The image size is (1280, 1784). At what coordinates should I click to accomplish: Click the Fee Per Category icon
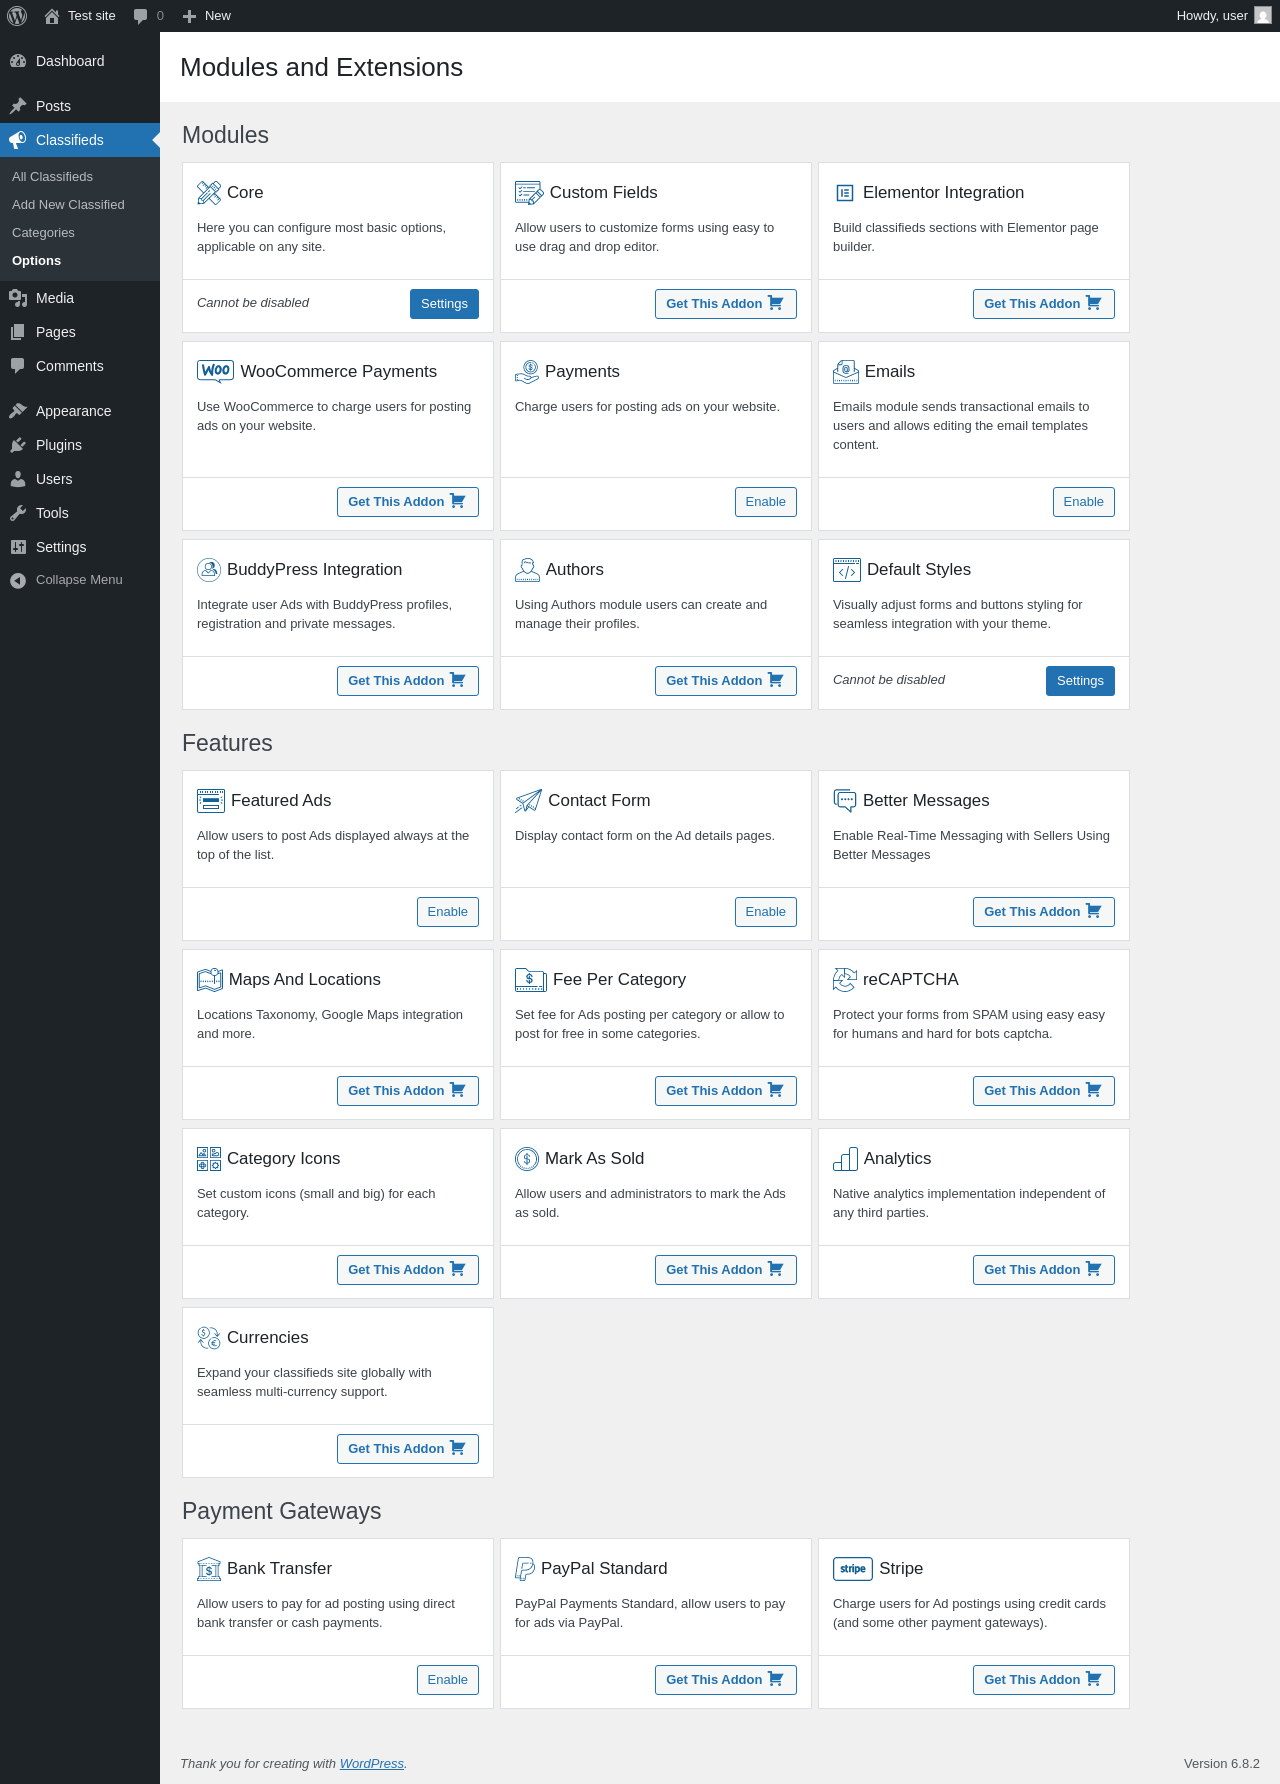[531, 979]
